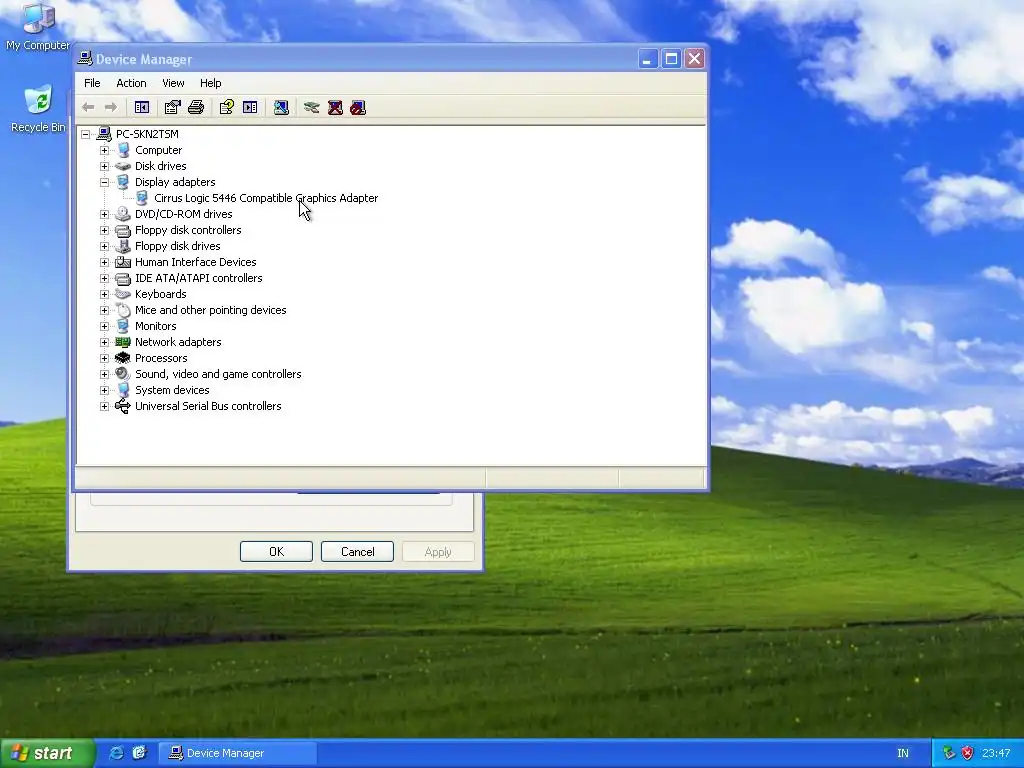Click the Update Driver toolbar icon
This screenshot has height=768, width=1024.
click(x=312, y=107)
